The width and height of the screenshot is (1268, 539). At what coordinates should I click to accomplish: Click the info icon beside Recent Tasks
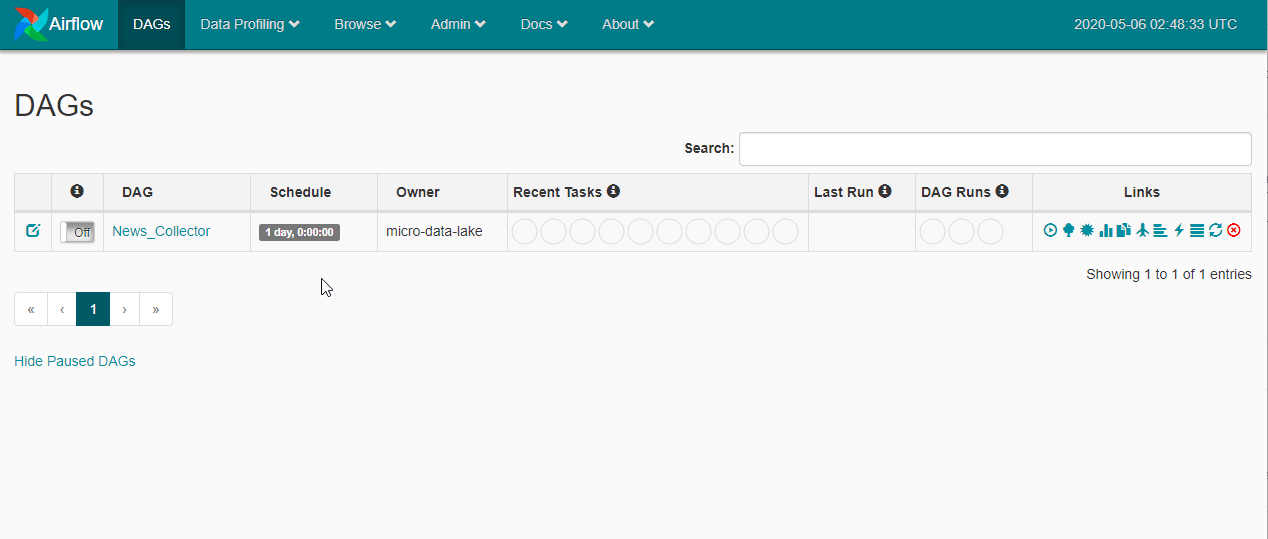pos(613,191)
